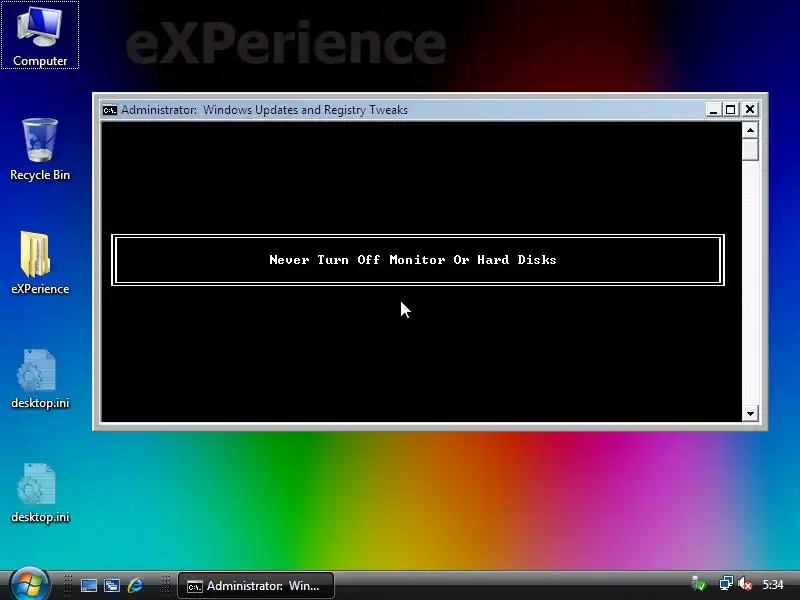Viewport: 800px width, 600px height.
Task: Click the muted volume tray icon
Action: coord(744,584)
